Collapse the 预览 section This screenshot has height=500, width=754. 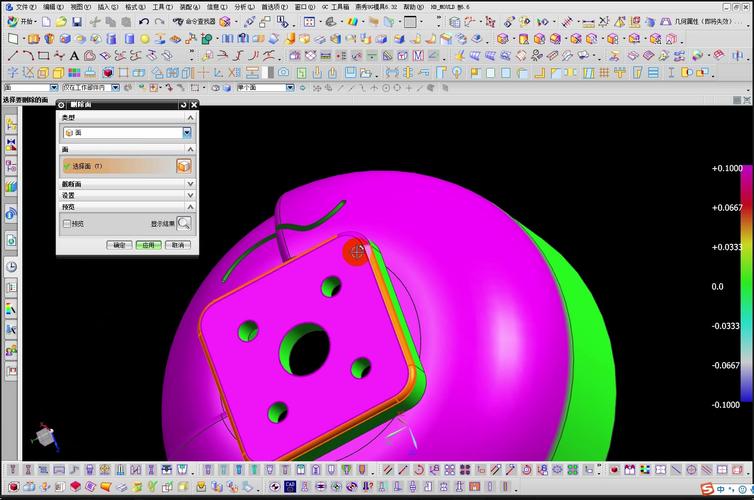pyautogui.click(x=190, y=207)
